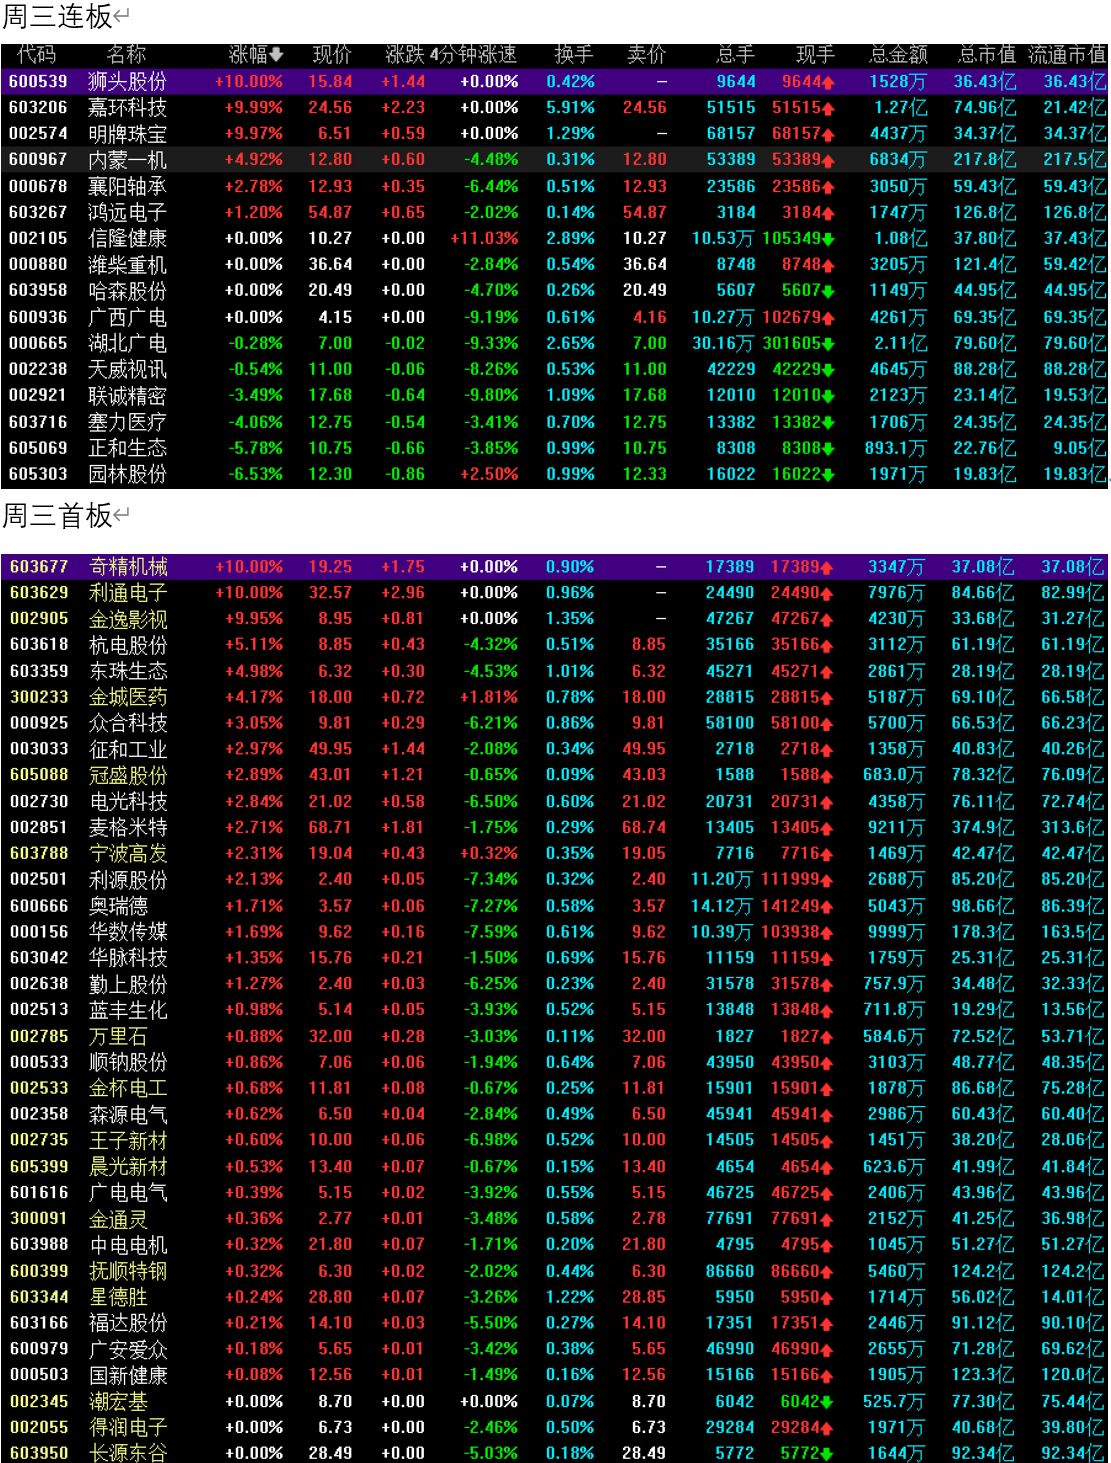Click stock code 002238

[x=38, y=369]
